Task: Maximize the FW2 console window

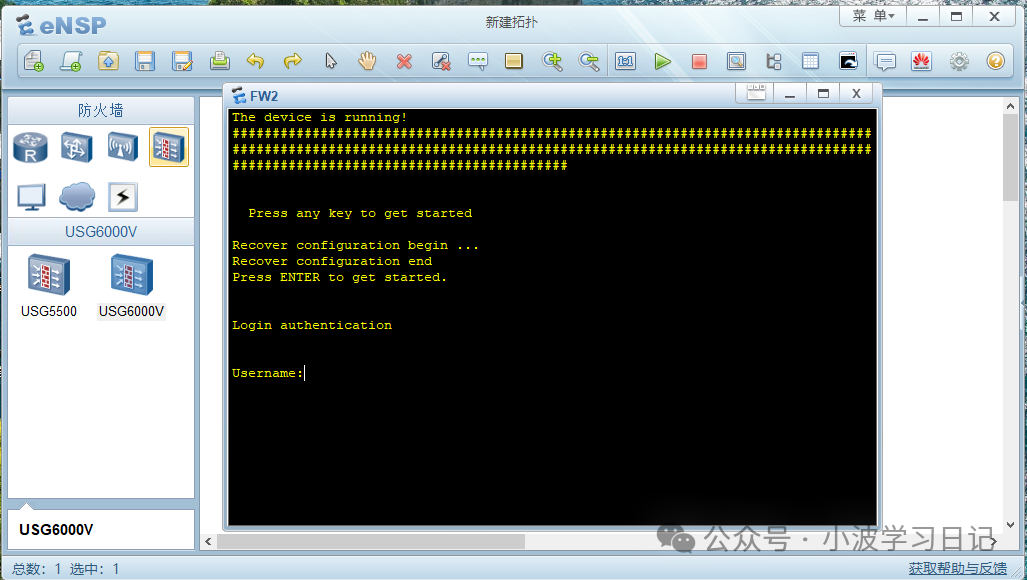Action: tap(823, 94)
